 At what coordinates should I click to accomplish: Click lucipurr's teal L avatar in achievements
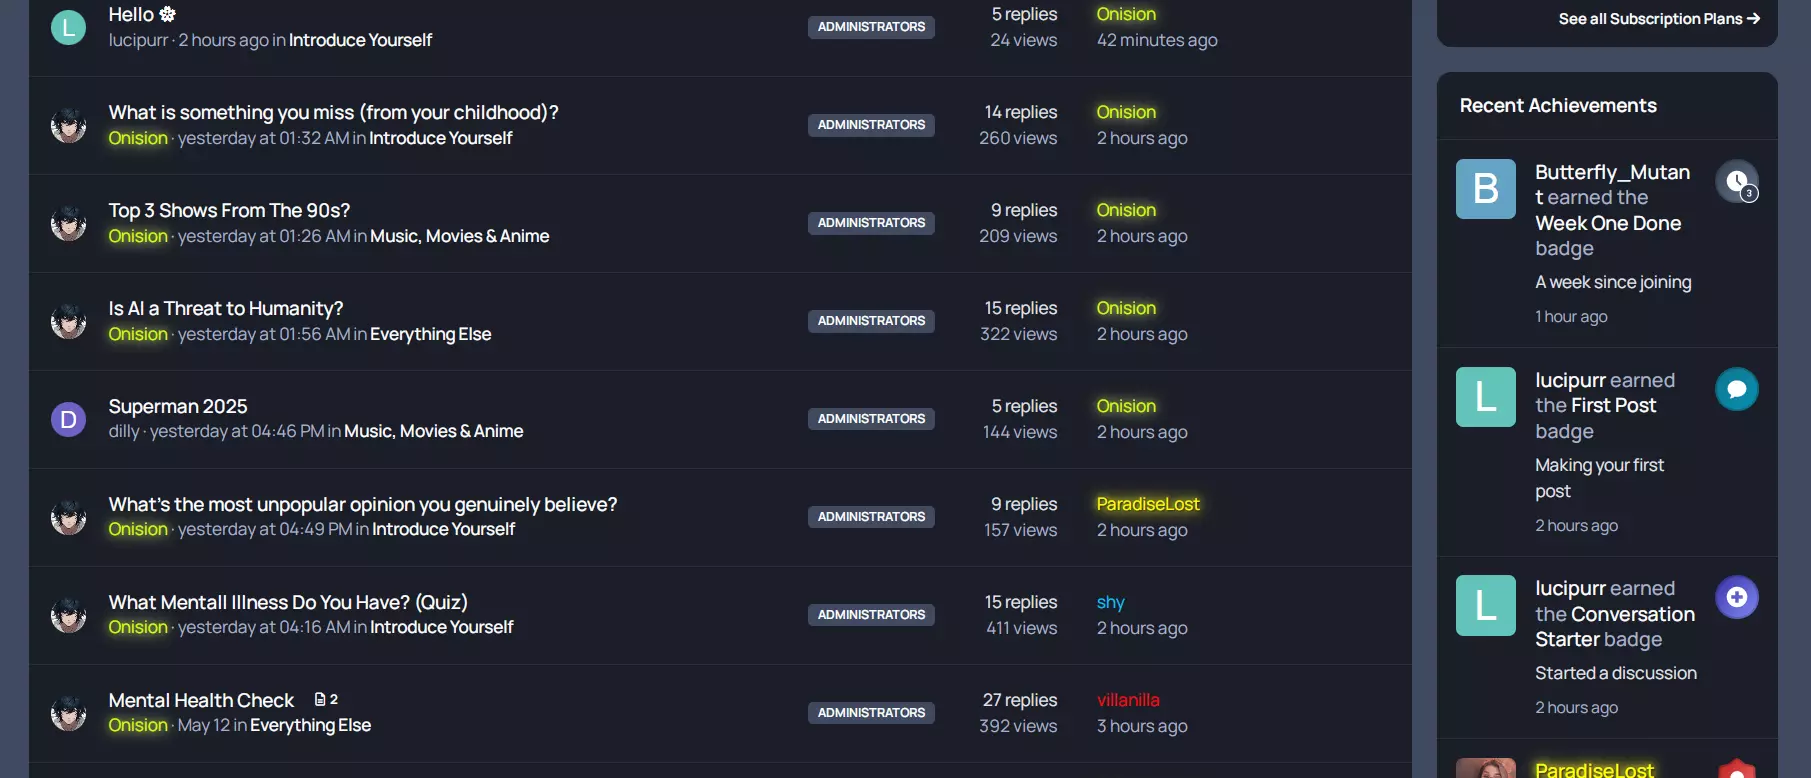(x=1485, y=397)
